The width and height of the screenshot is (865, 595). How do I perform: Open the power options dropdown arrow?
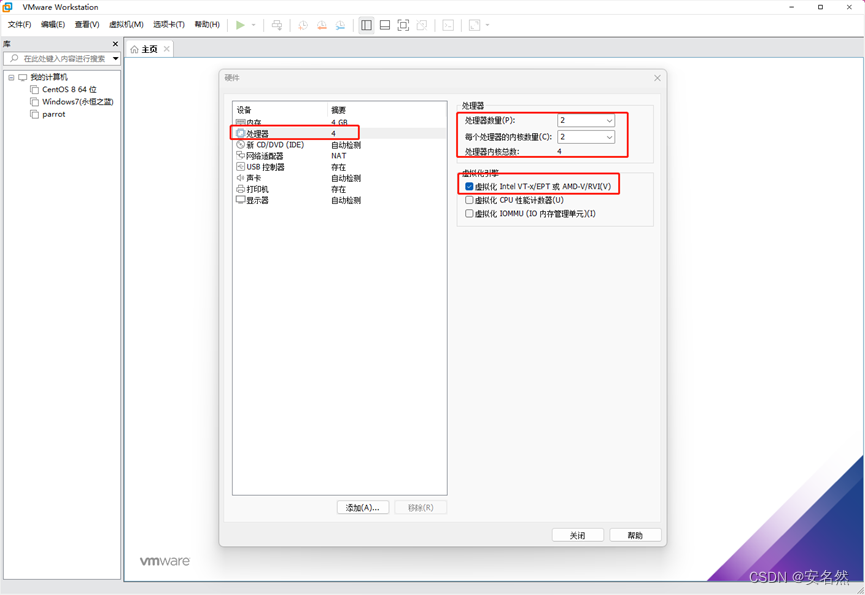point(254,25)
